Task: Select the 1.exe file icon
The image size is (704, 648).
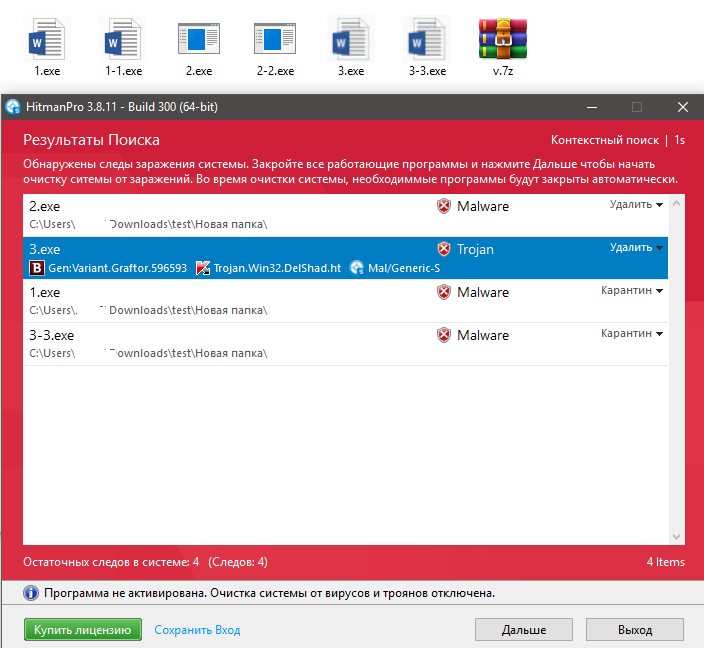Action: point(47,39)
